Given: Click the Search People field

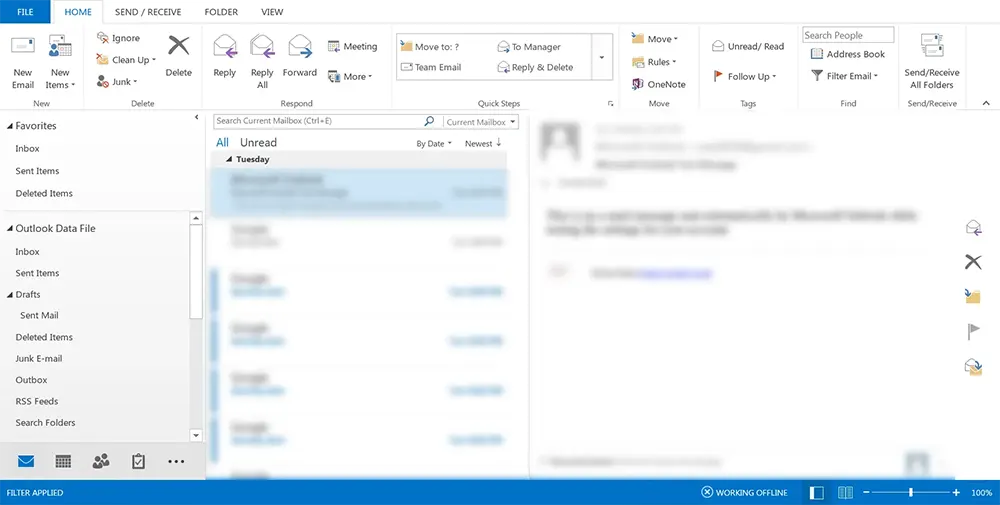Looking at the screenshot, I should (x=848, y=35).
